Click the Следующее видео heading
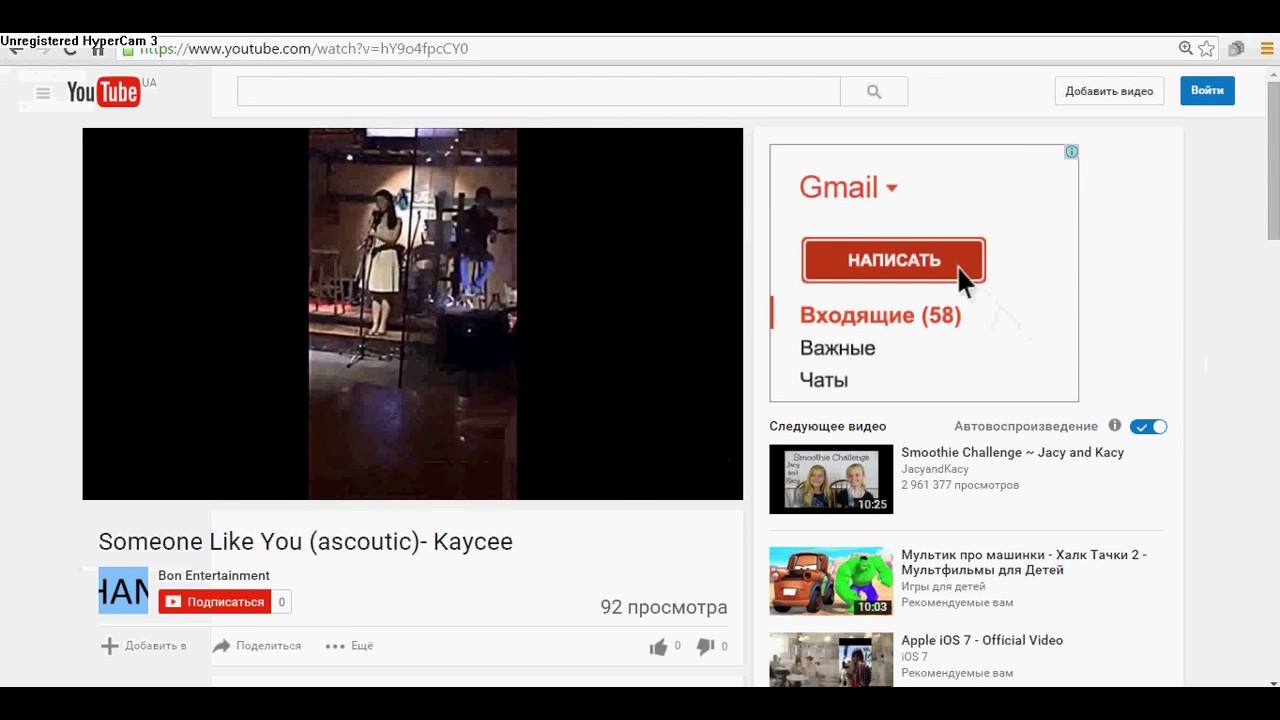Screen dimensions: 1280x720 click(x=828, y=426)
